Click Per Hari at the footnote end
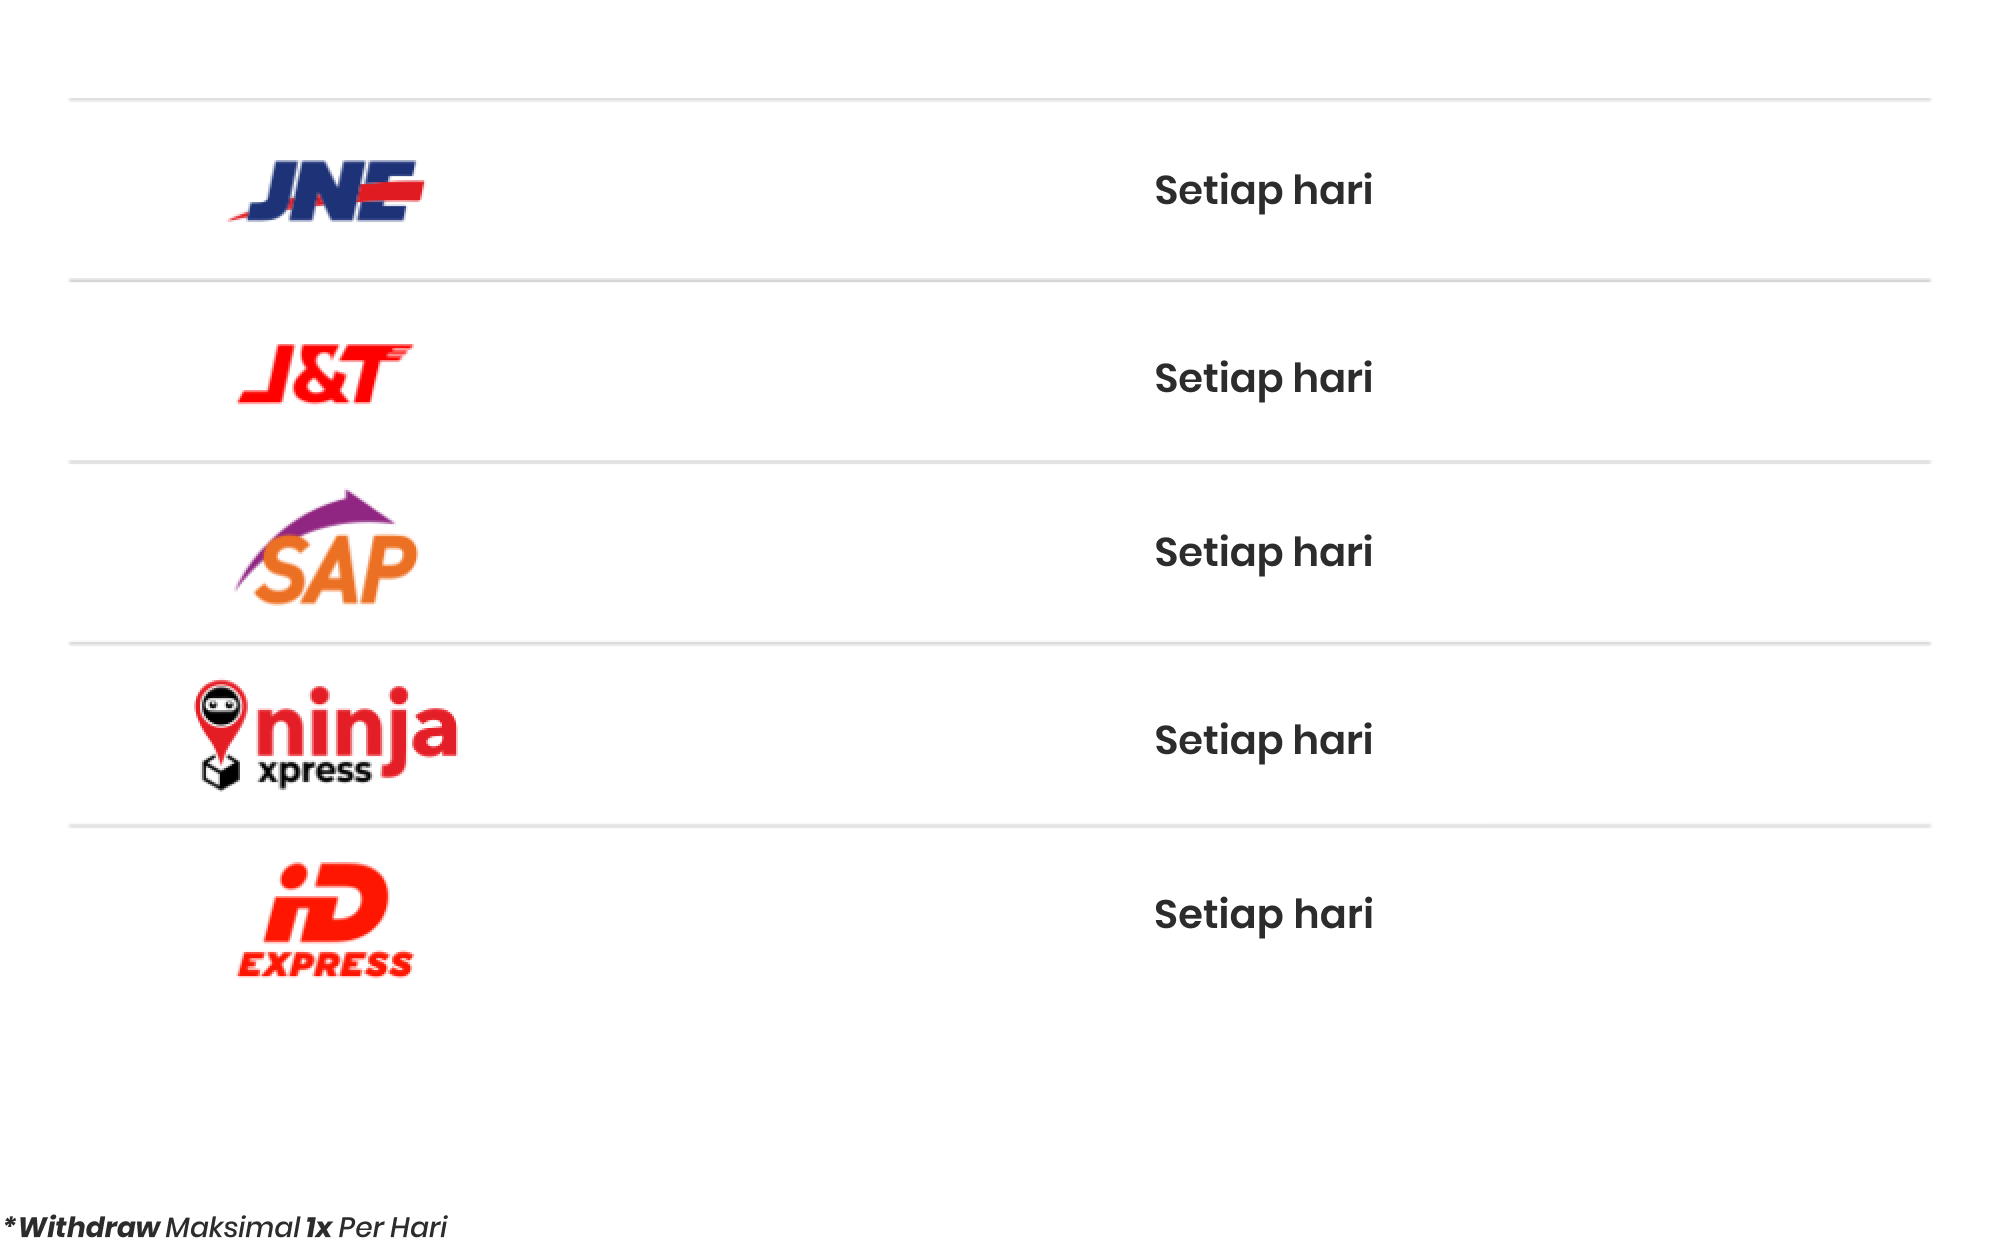This screenshot has height=1247, width=2000. tap(392, 1227)
